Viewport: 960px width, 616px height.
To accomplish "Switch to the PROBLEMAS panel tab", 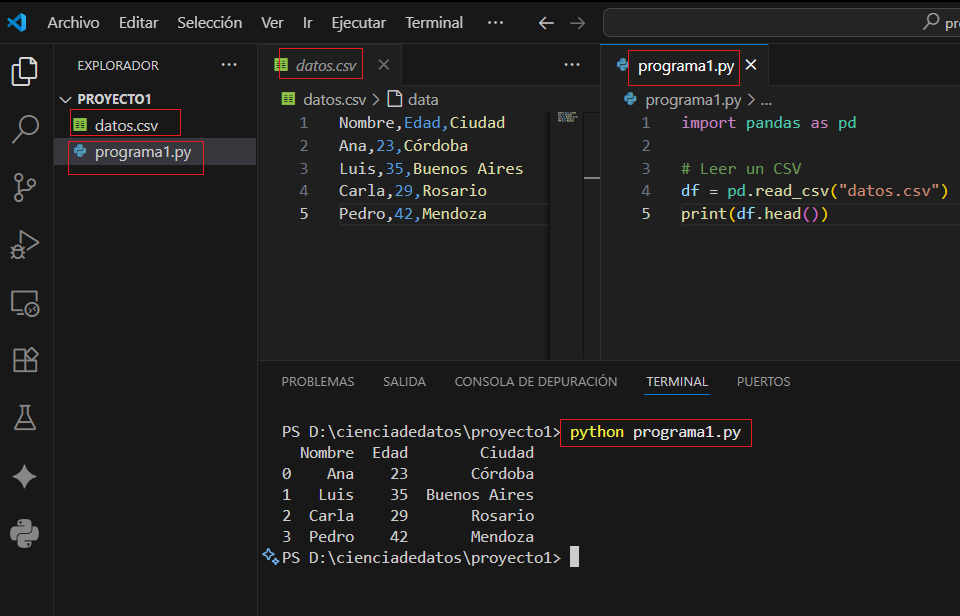I will click(317, 382).
